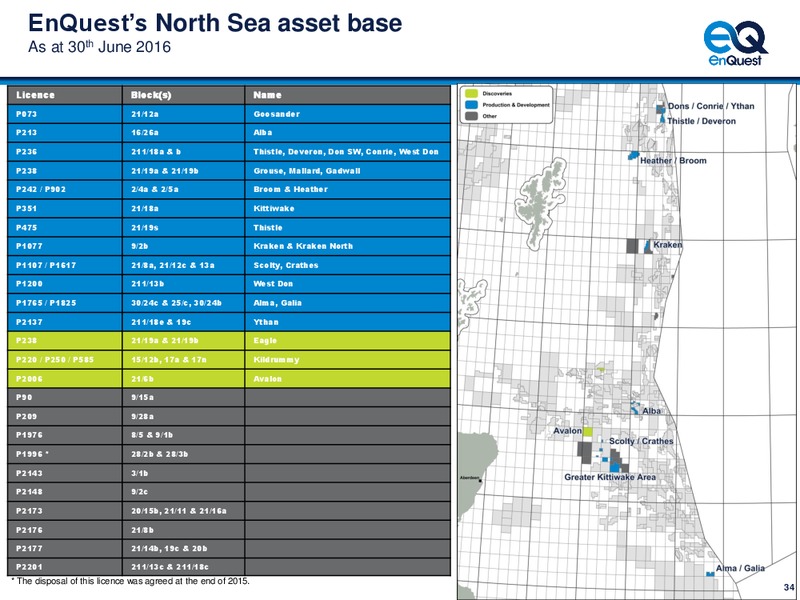Click the Heather / Broom map label
The width and height of the screenshot is (800, 600).
[673, 160]
